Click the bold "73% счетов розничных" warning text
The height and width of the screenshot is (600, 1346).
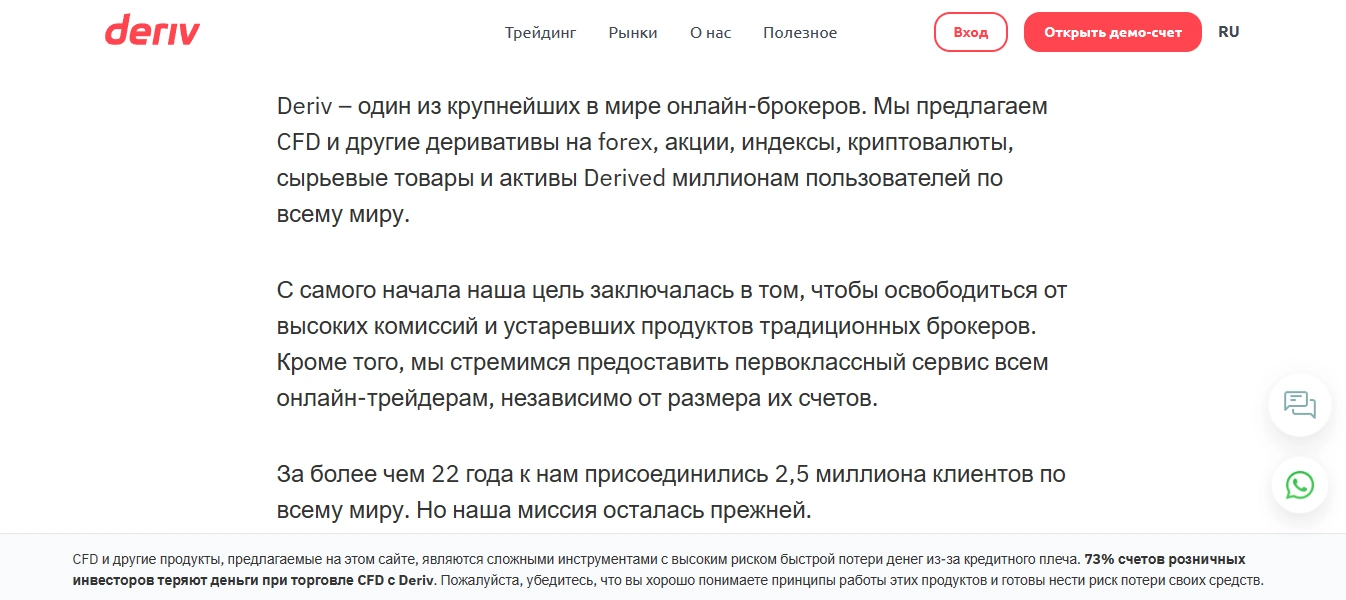(x=1165, y=559)
